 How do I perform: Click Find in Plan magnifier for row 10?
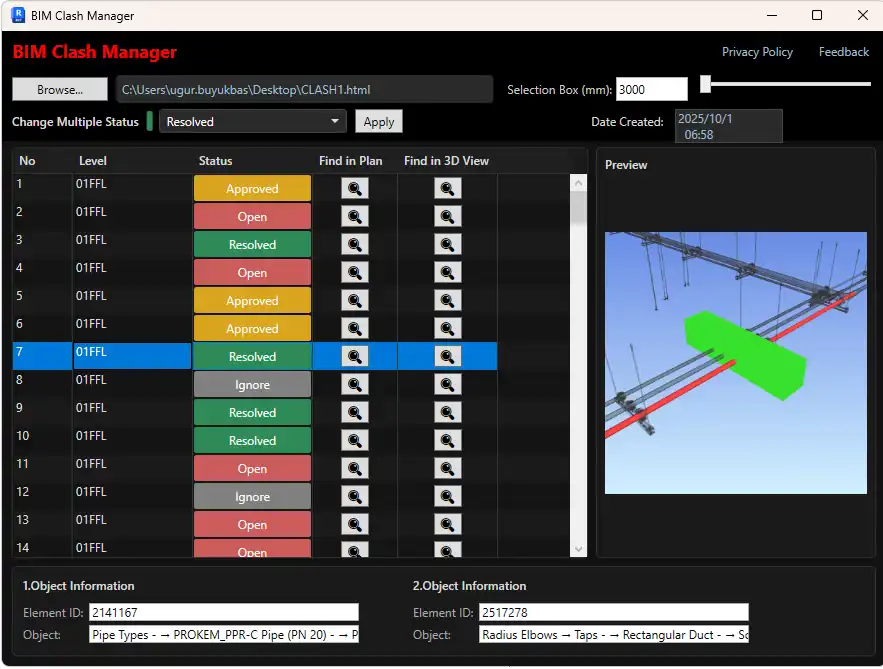coord(355,440)
